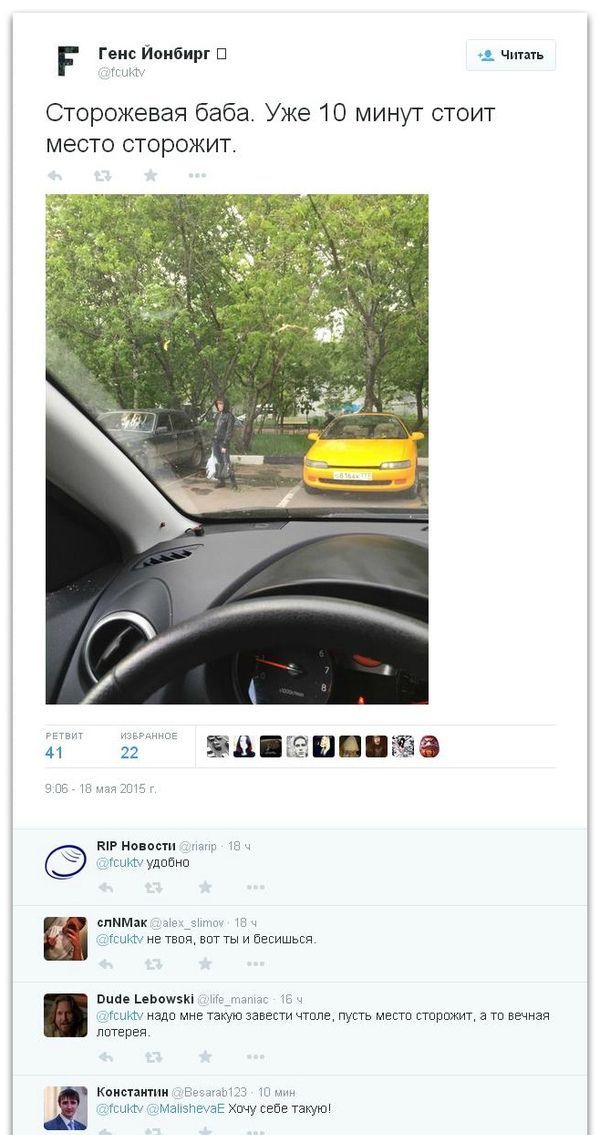
Task: View the 41 retweets count
Action: 54,753
